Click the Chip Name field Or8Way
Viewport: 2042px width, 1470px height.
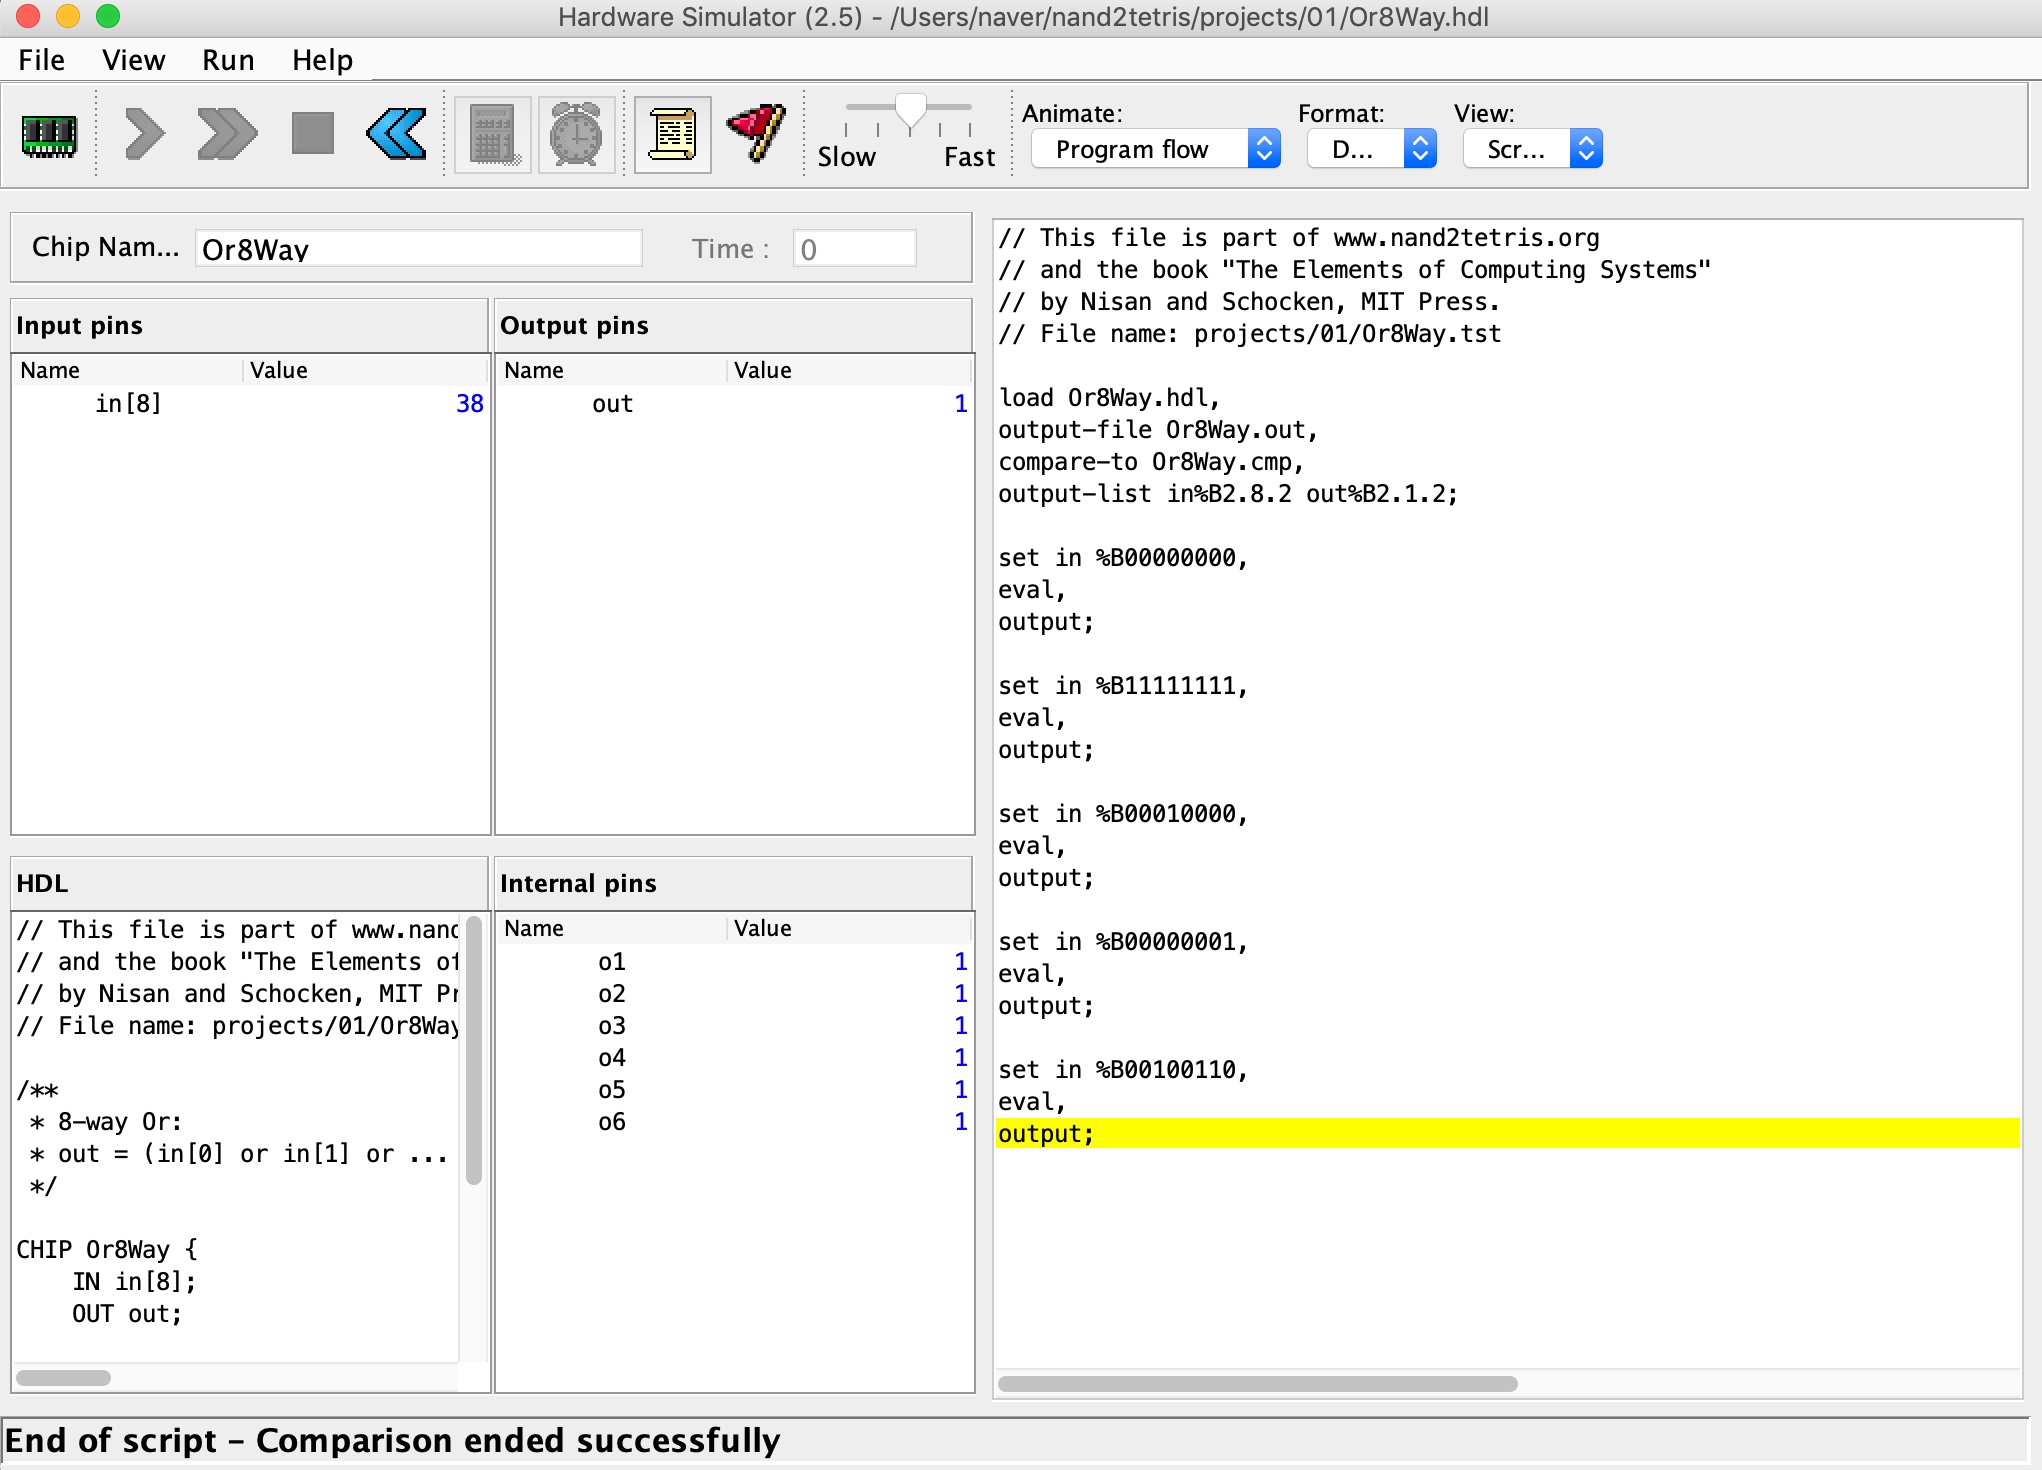[x=418, y=249]
